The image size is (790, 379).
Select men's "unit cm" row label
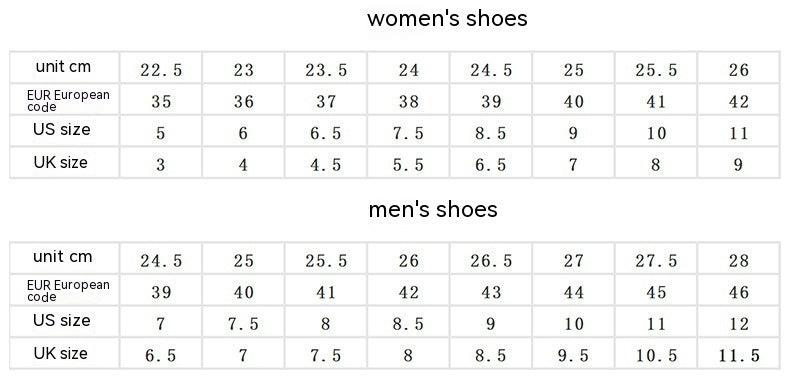[x=63, y=257]
